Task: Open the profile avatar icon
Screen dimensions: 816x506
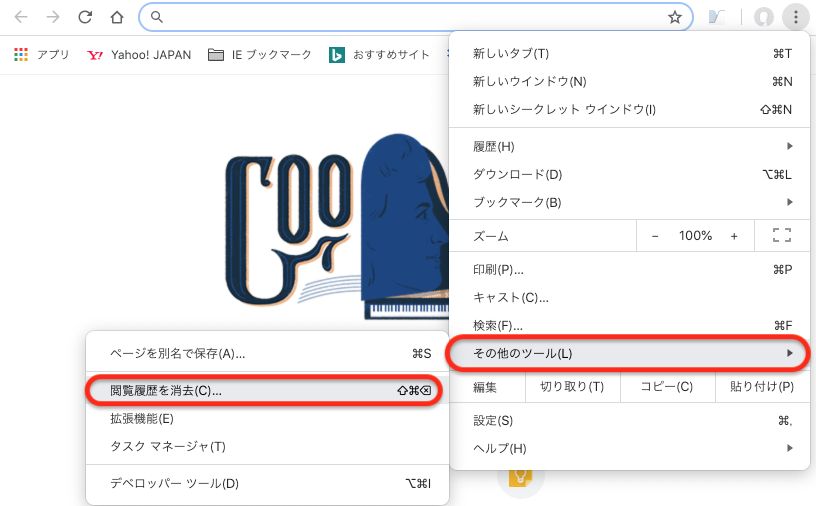Action: pyautogui.click(x=764, y=17)
